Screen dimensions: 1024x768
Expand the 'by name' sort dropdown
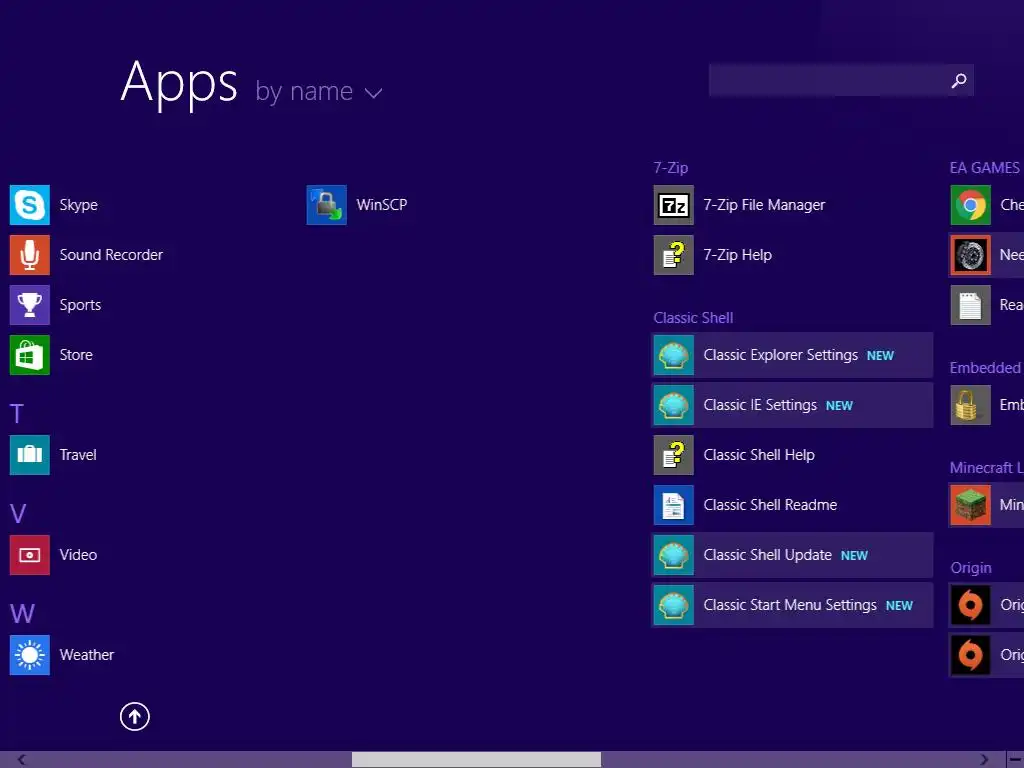pyautogui.click(x=319, y=92)
